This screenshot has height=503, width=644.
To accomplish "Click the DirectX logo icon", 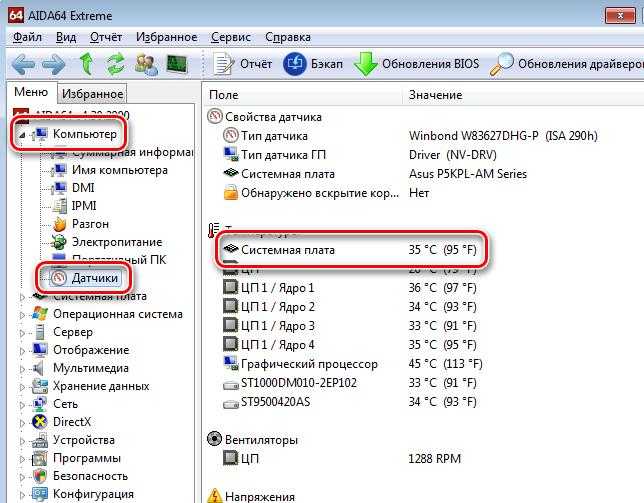I will [x=40, y=422].
